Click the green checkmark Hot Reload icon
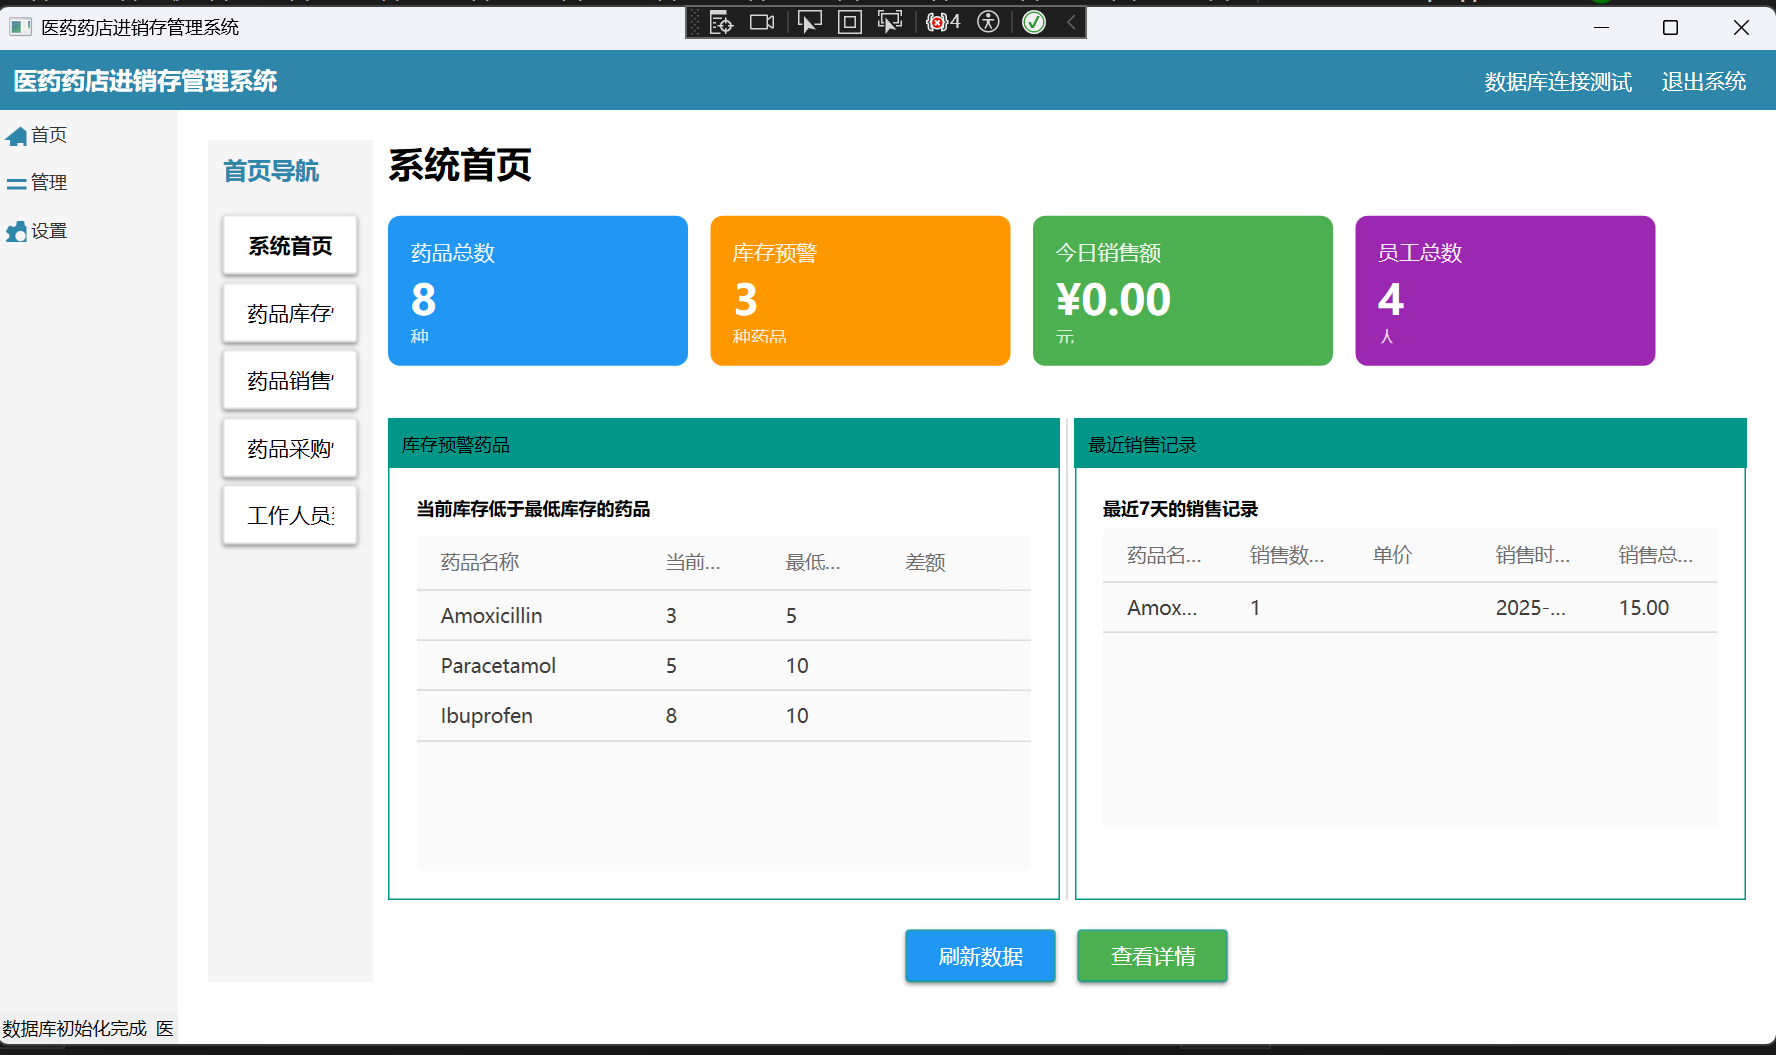 [x=1034, y=22]
